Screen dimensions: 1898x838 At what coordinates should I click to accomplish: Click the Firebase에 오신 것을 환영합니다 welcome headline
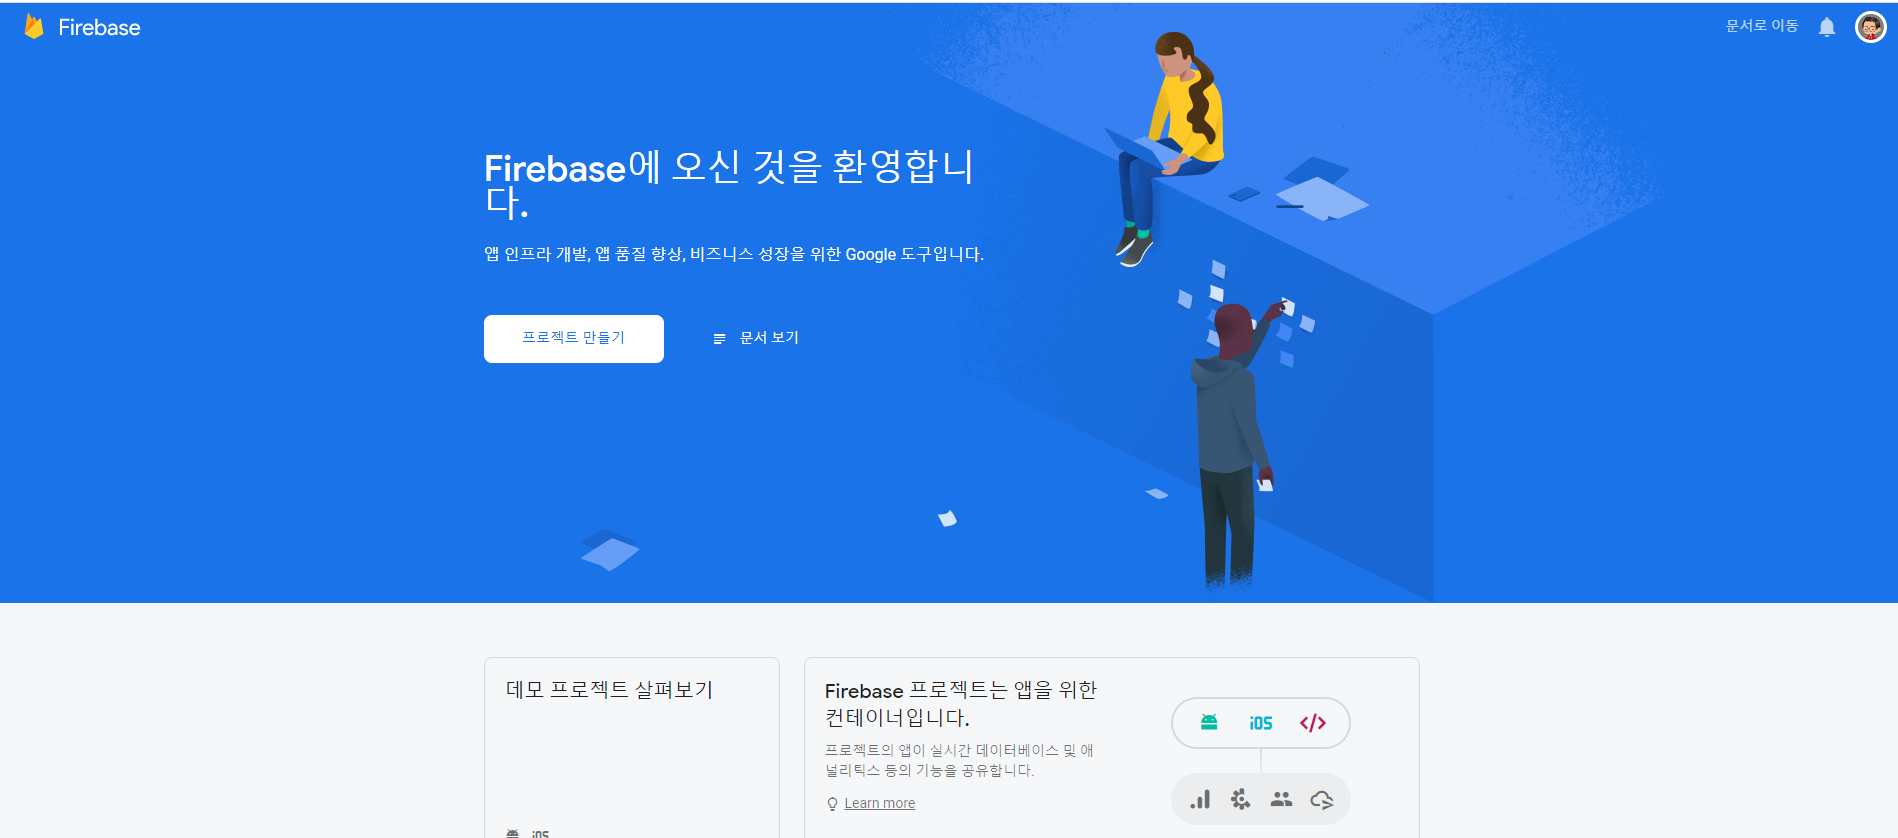[x=729, y=184]
